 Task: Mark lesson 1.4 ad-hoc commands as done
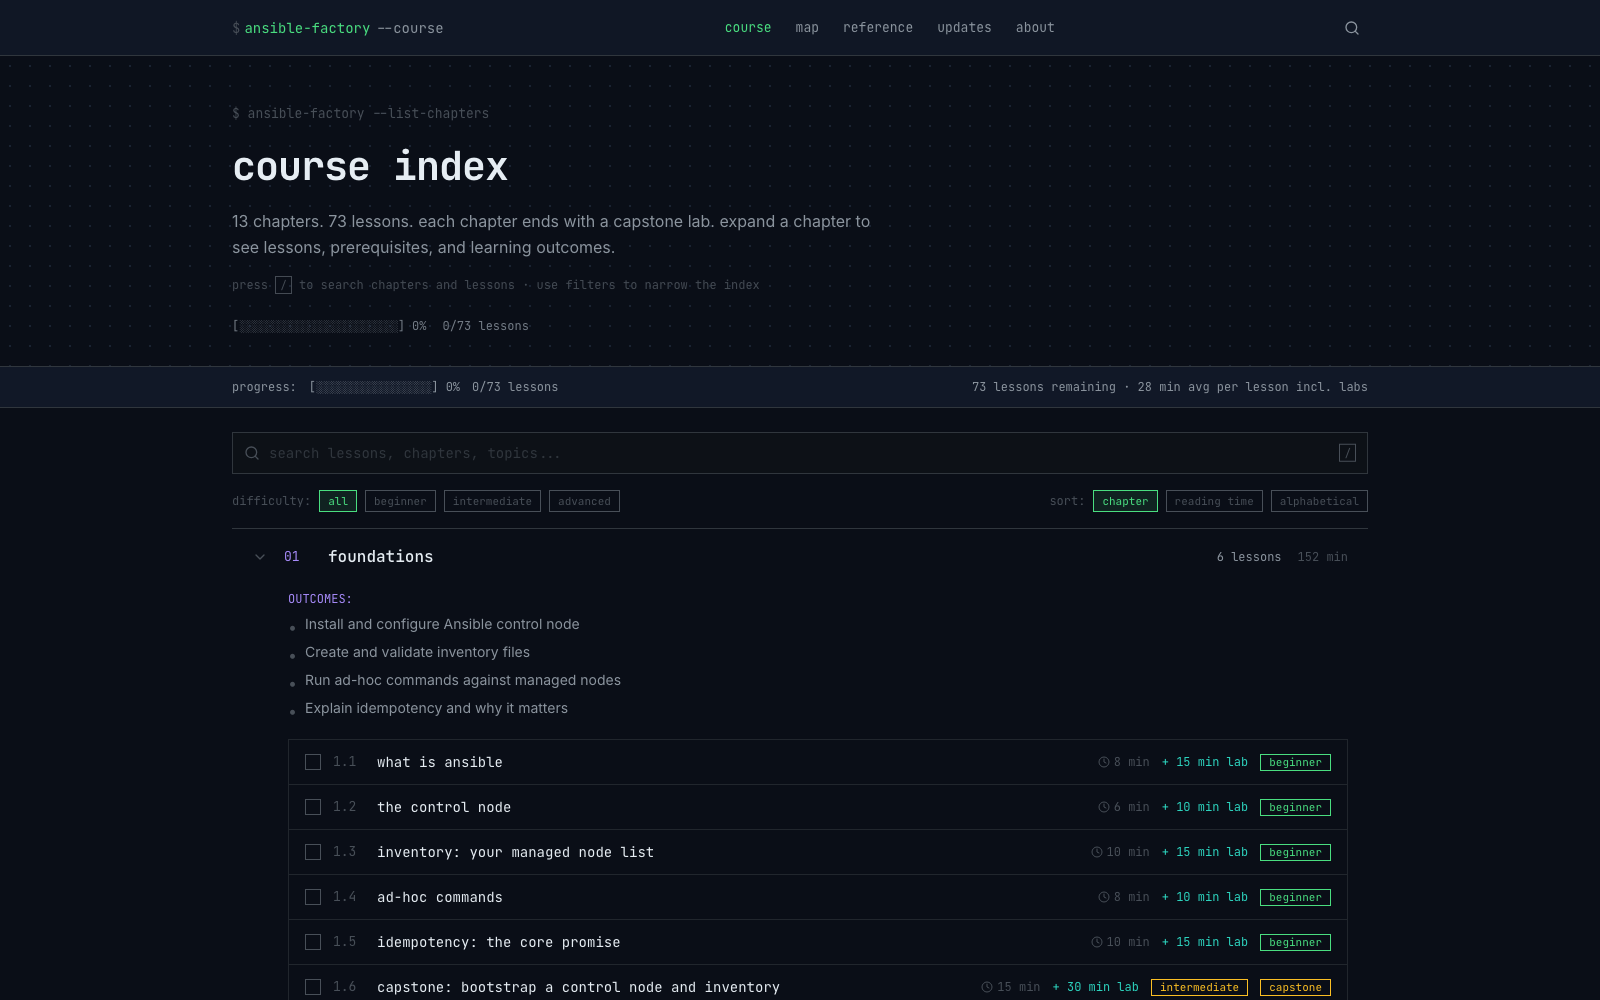tap(313, 897)
